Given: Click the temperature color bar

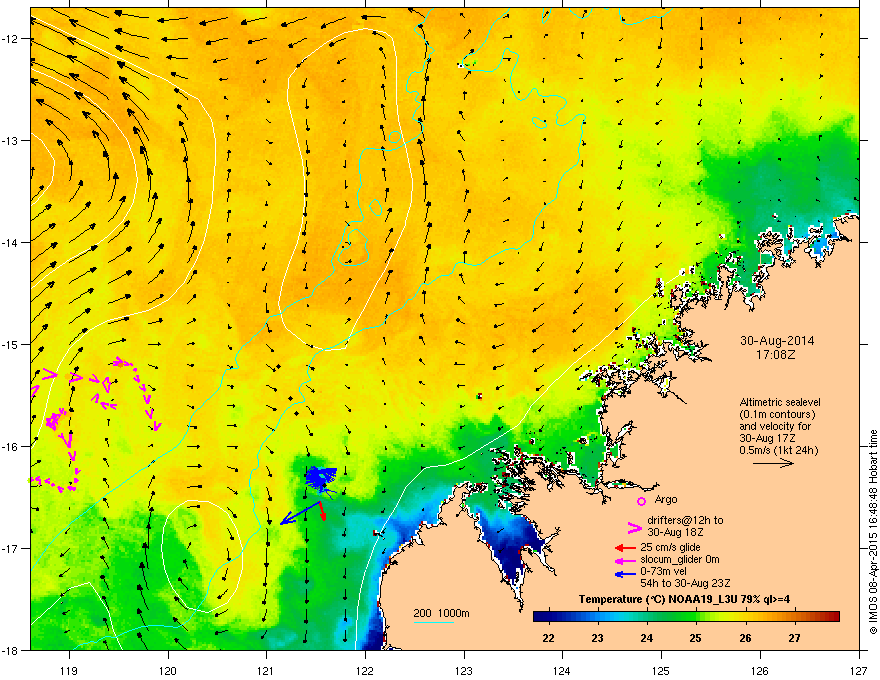Looking at the screenshot, I should click(x=686, y=617).
